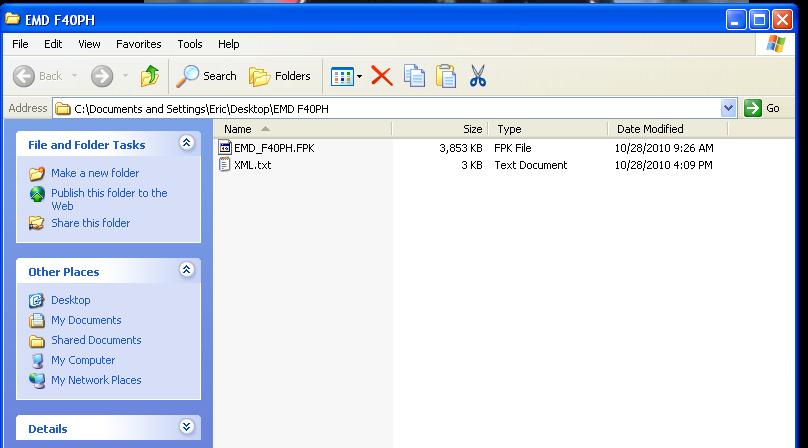
Task: Go up one folder level
Action: coord(149,76)
